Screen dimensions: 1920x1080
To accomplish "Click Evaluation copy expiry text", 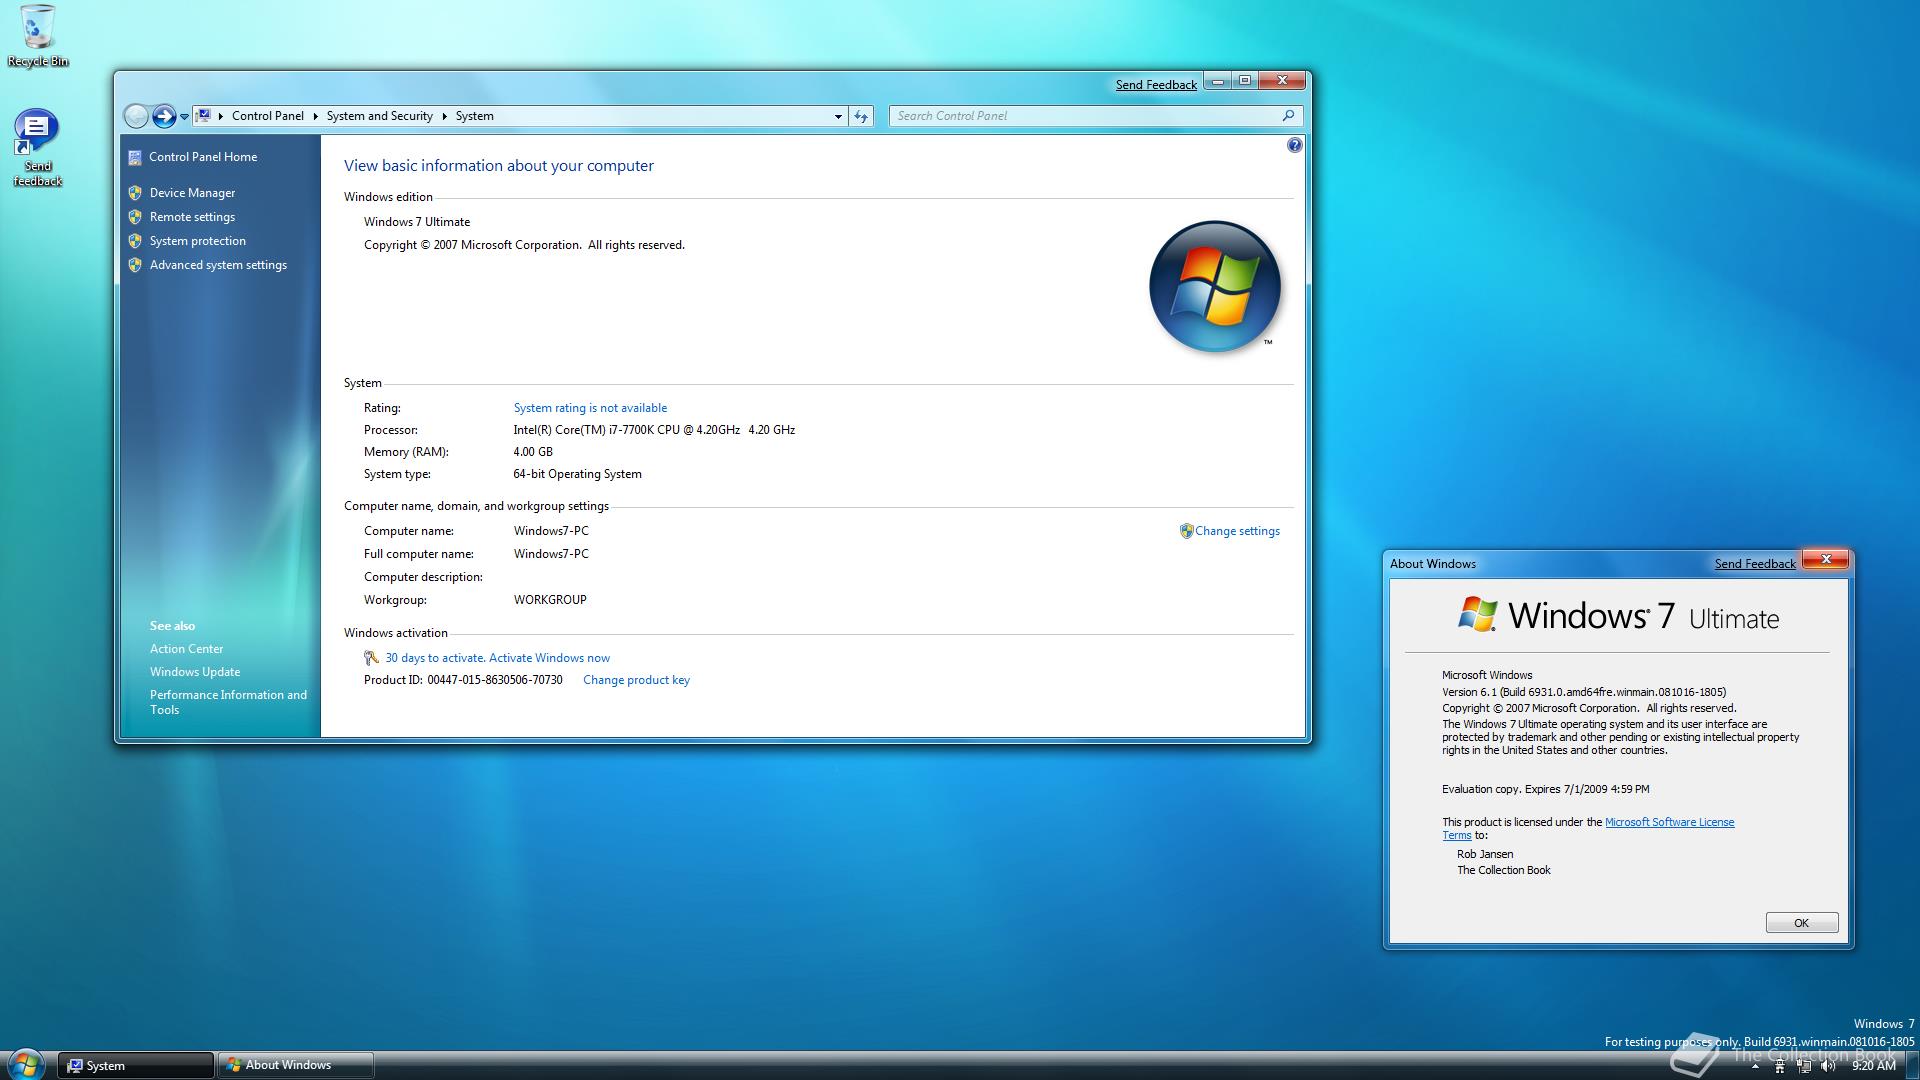I will 1546,789.
